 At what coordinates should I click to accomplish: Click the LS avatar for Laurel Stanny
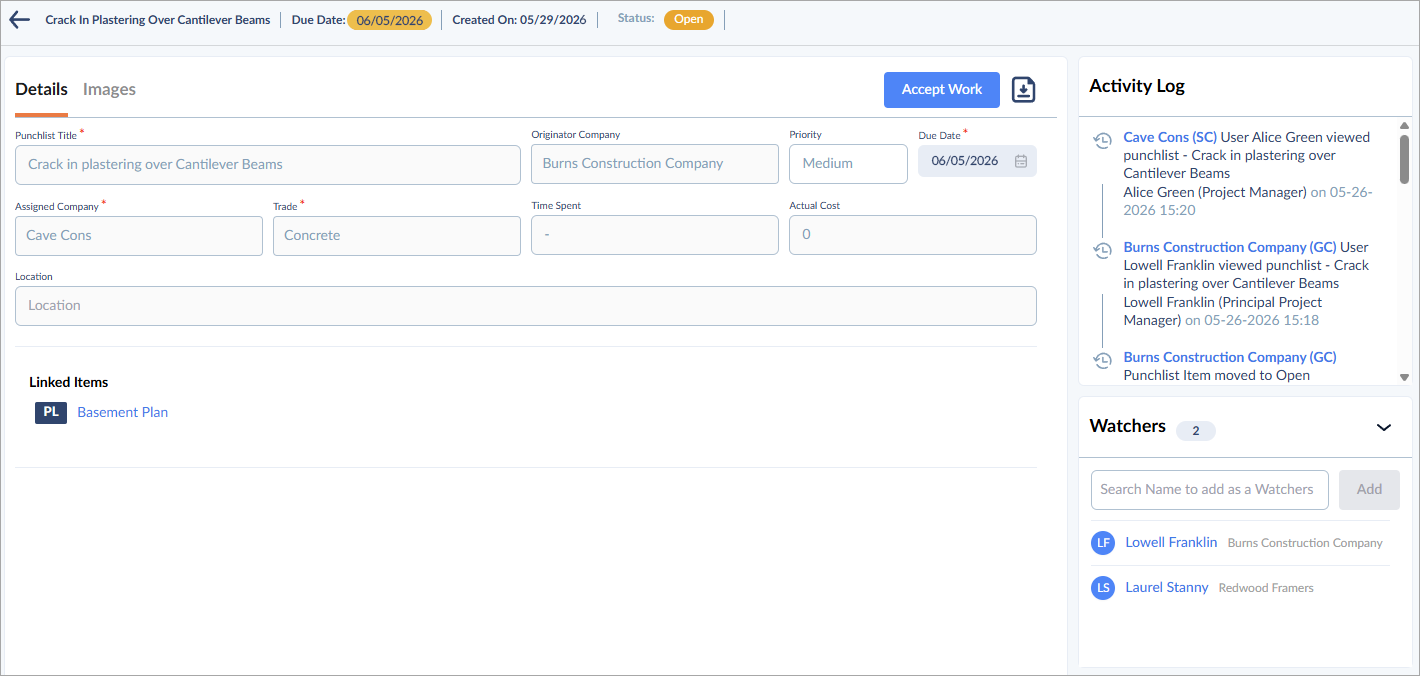coord(1103,588)
